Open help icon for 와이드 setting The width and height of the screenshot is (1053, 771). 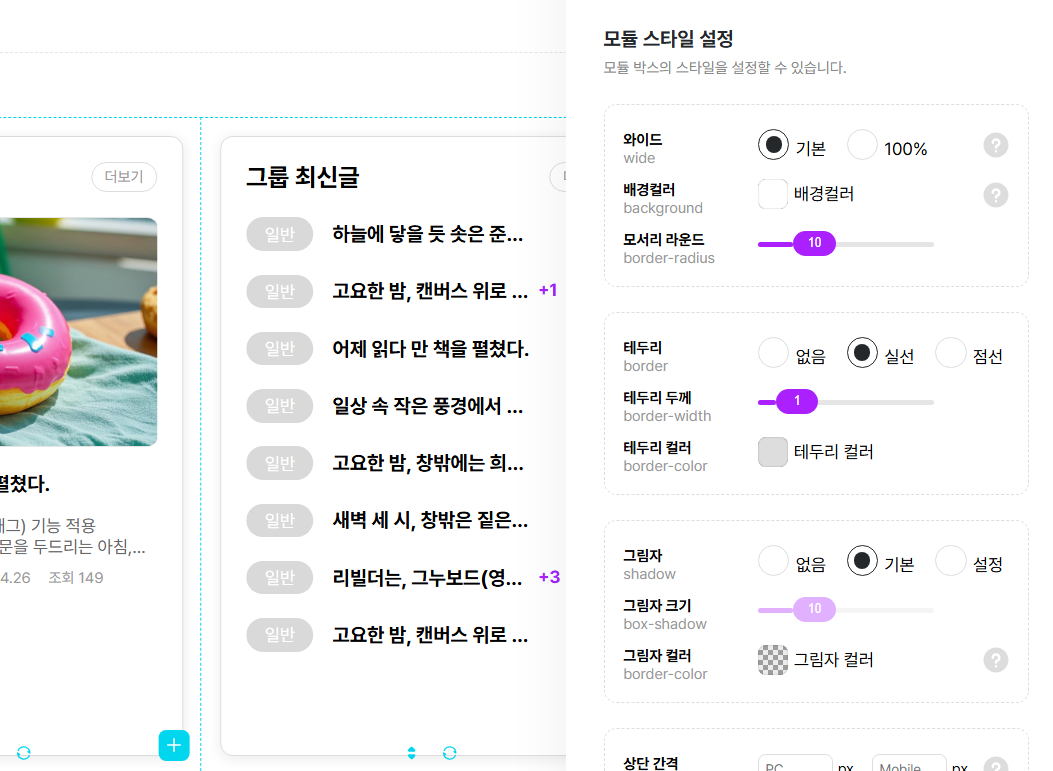click(995, 146)
